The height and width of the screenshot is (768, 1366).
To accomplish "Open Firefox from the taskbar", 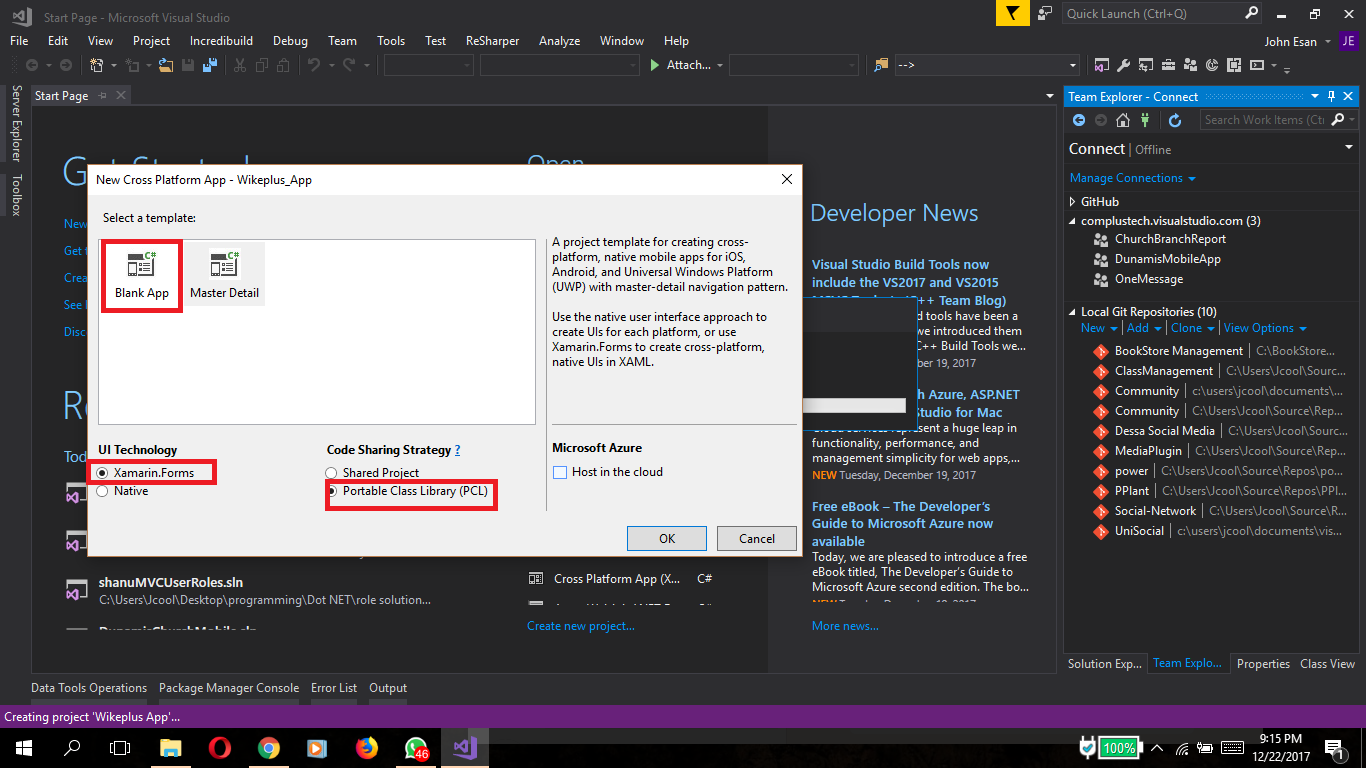I will (366, 747).
